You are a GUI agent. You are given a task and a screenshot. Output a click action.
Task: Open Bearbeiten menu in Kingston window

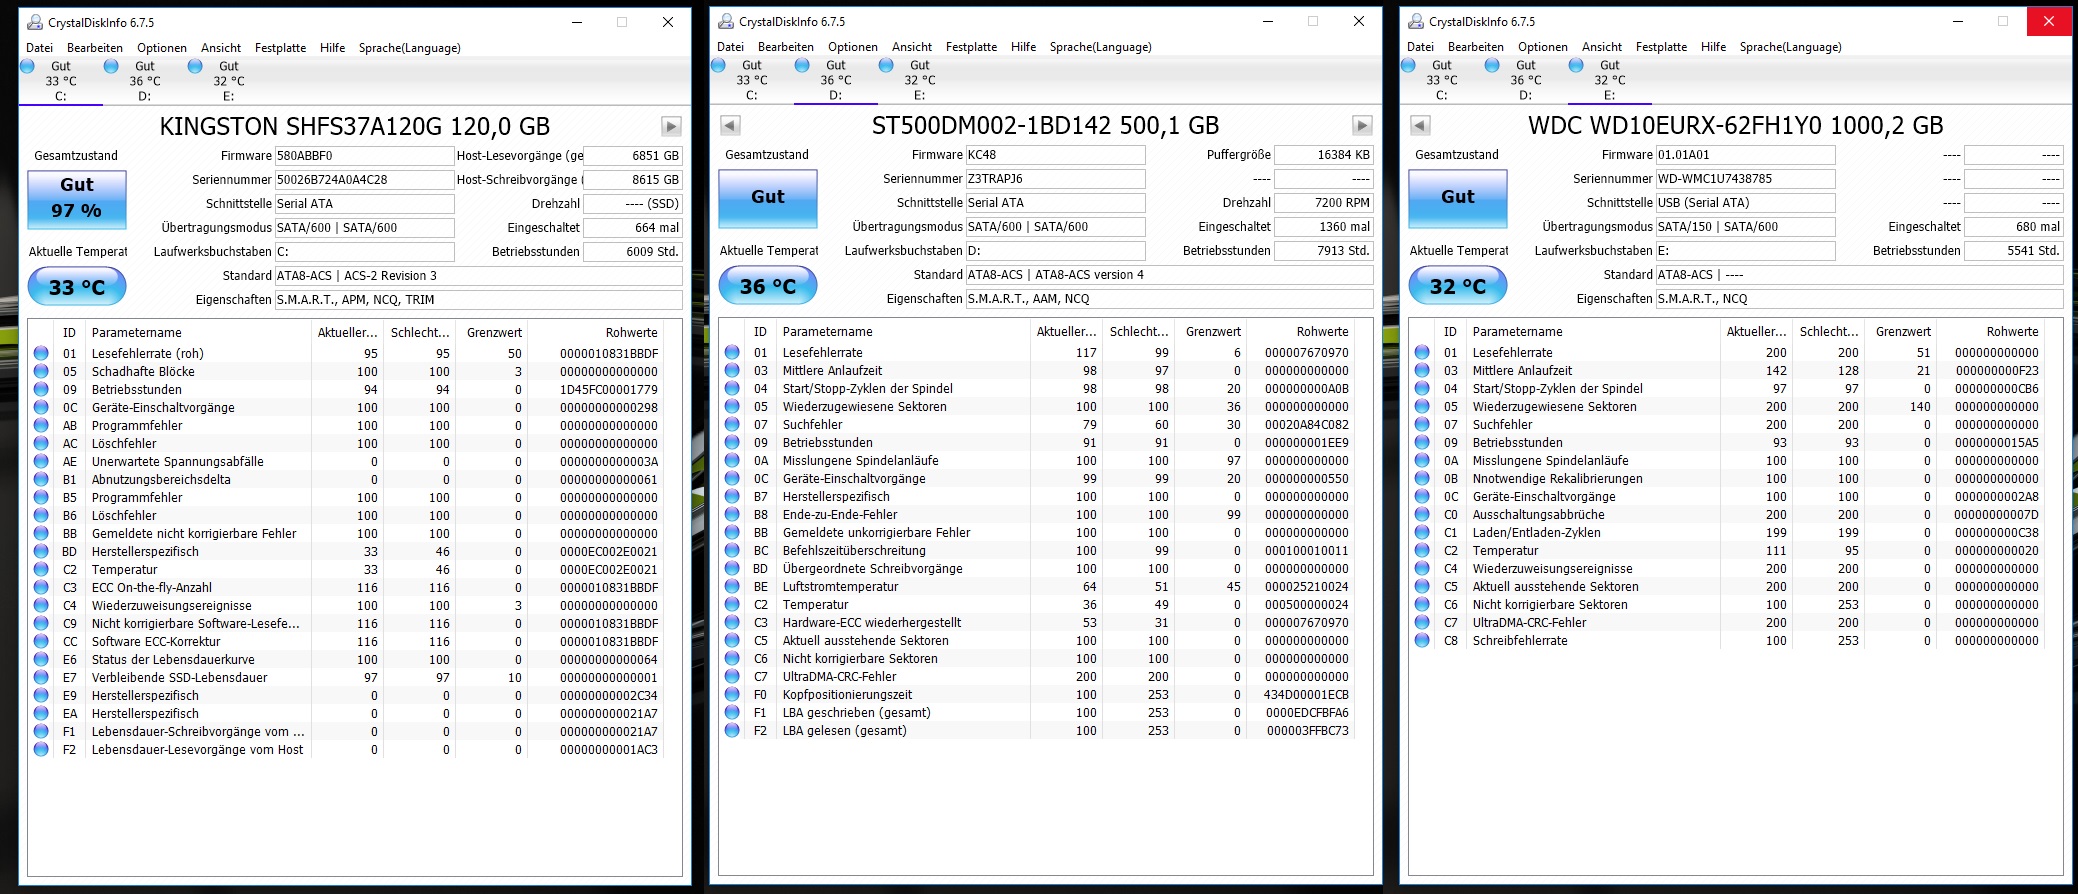coord(95,48)
